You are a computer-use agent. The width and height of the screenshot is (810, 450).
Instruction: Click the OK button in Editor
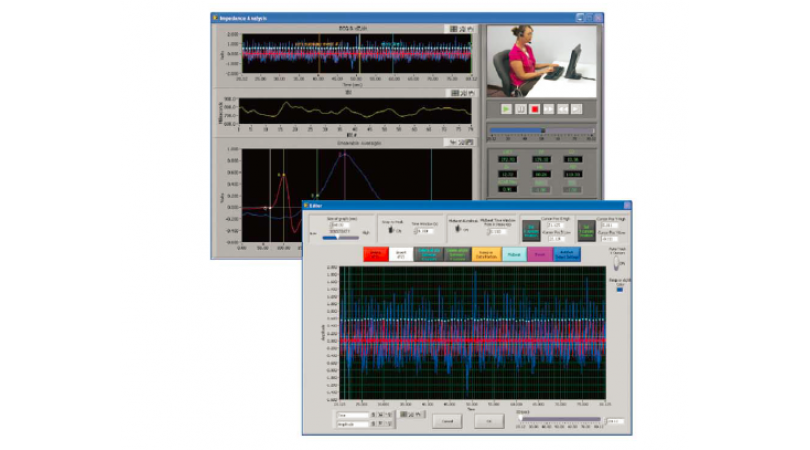click(489, 421)
